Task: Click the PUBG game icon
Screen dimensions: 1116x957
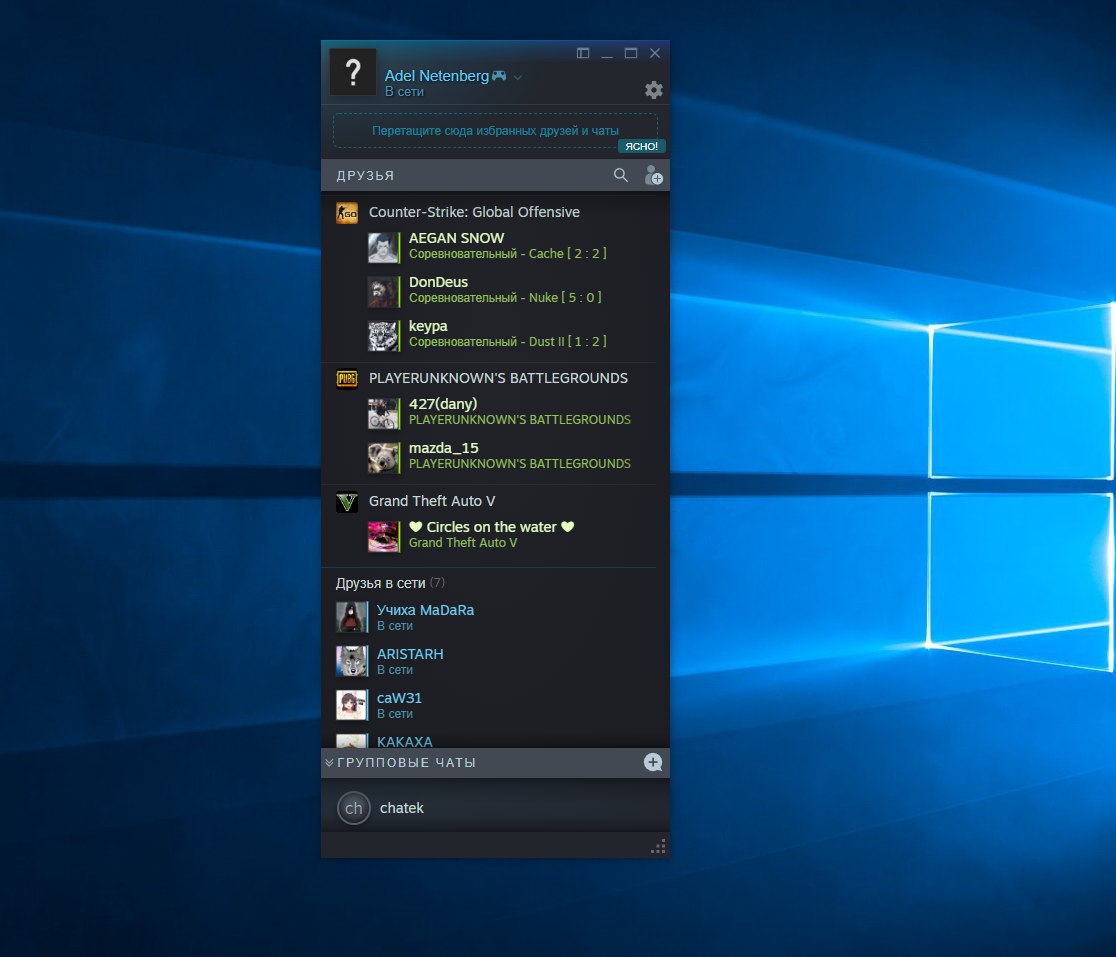Action: tap(347, 379)
